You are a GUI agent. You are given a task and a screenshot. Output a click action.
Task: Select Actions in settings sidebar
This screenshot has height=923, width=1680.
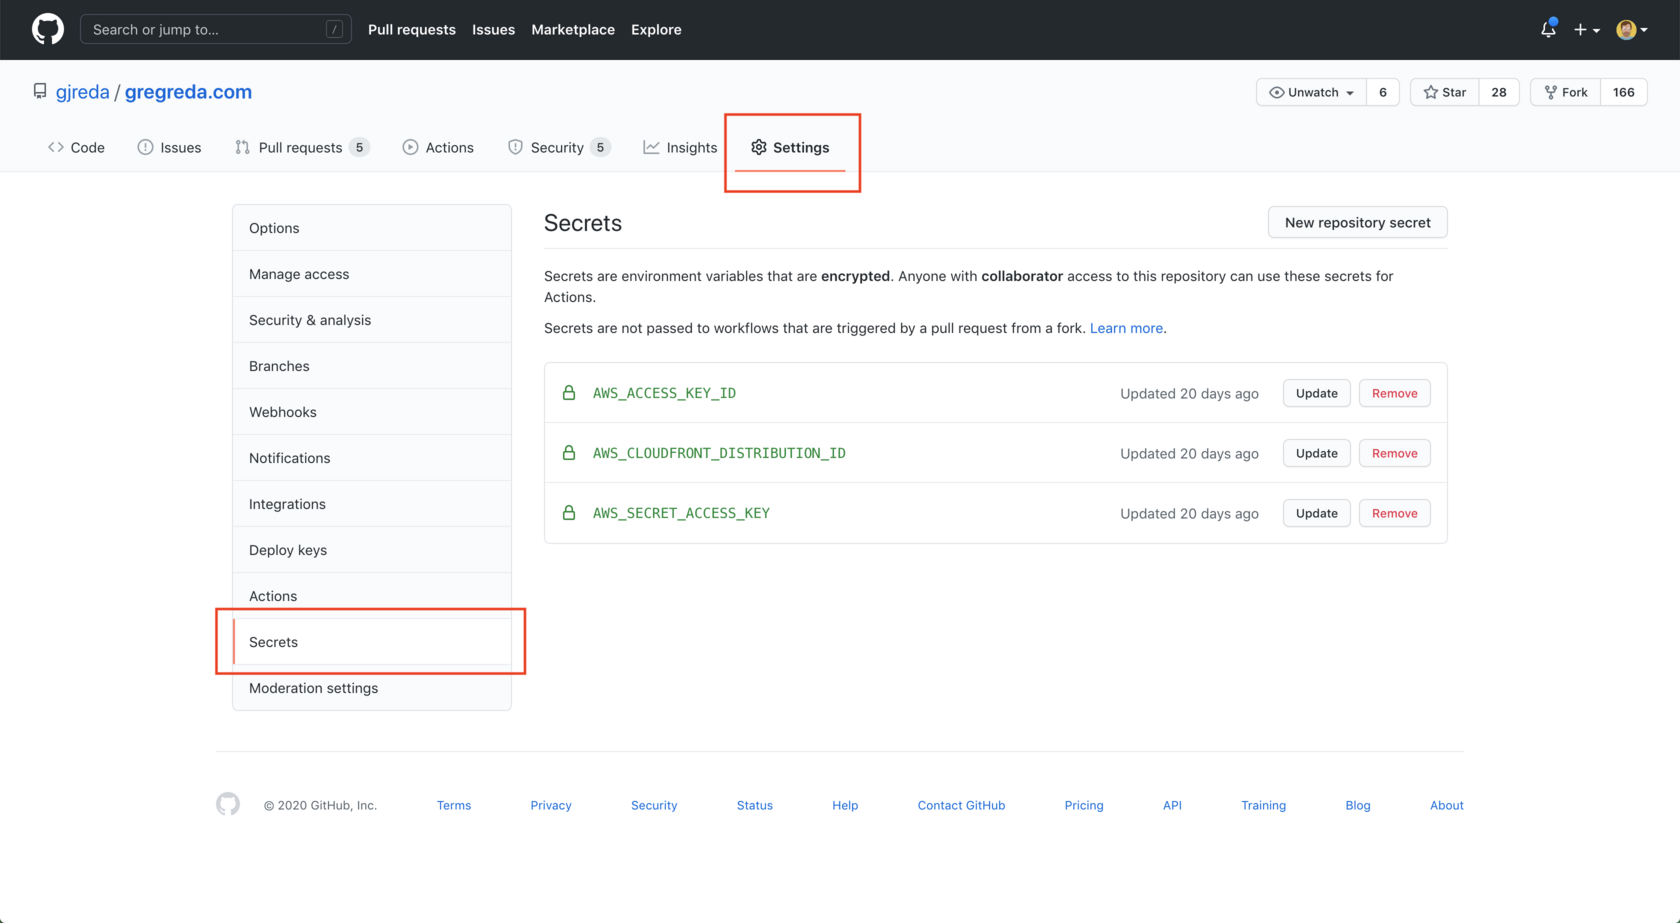pyautogui.click(x=372, y=596)
